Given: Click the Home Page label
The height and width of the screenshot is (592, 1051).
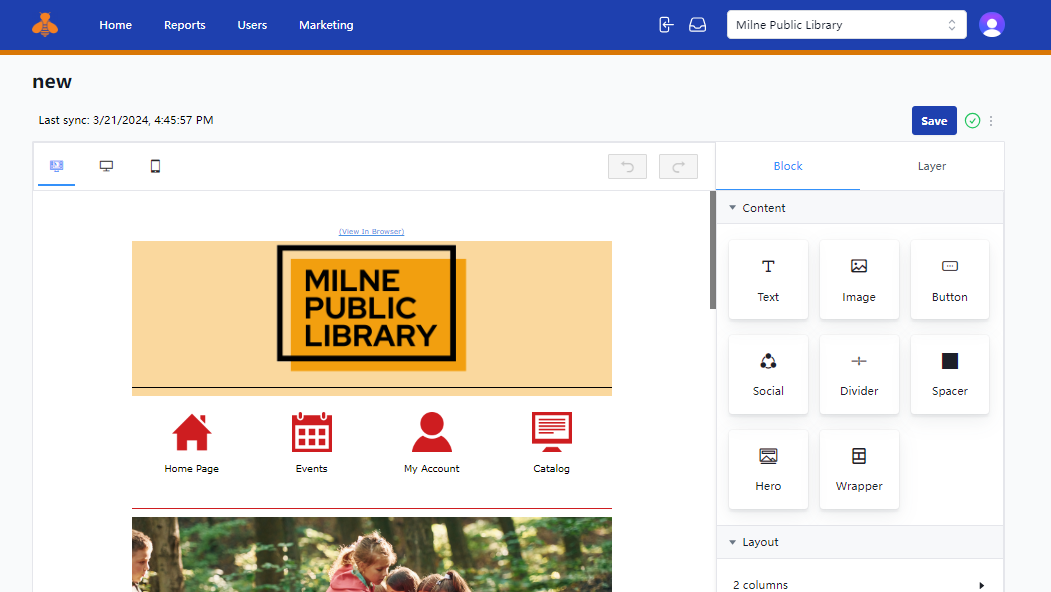Looking at the screenshot, I should tap(192, 469).
